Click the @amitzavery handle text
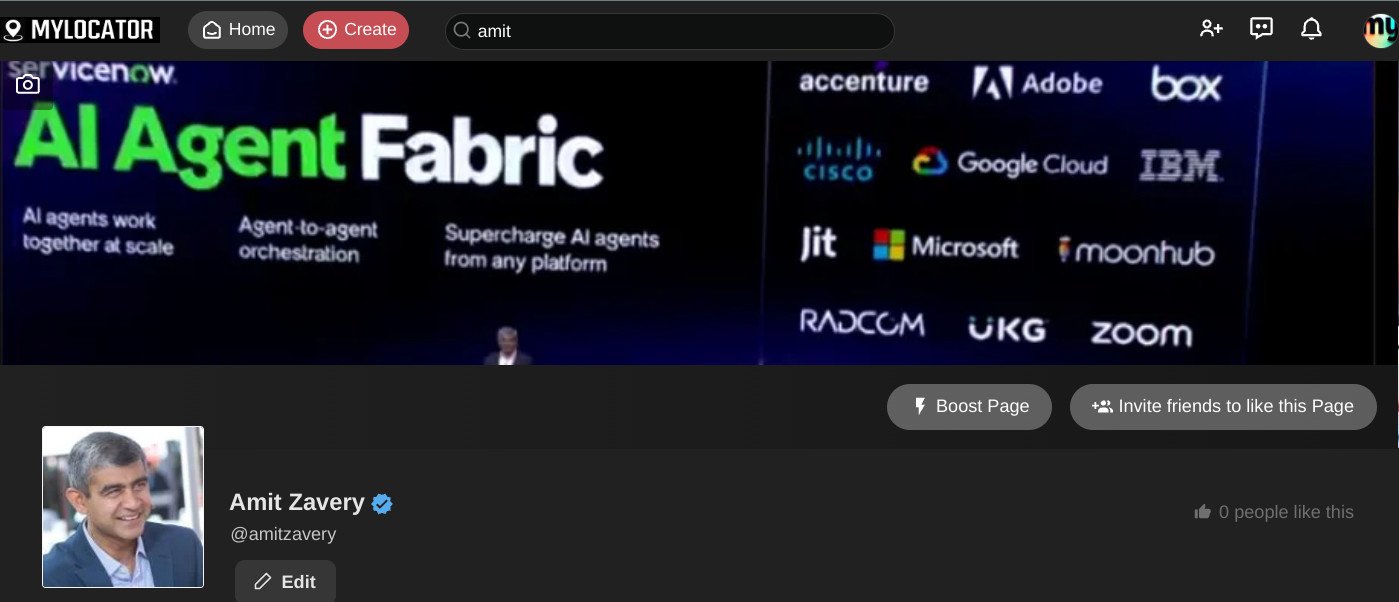Screen dimensions: 1399x602 (x=283, y=534)
